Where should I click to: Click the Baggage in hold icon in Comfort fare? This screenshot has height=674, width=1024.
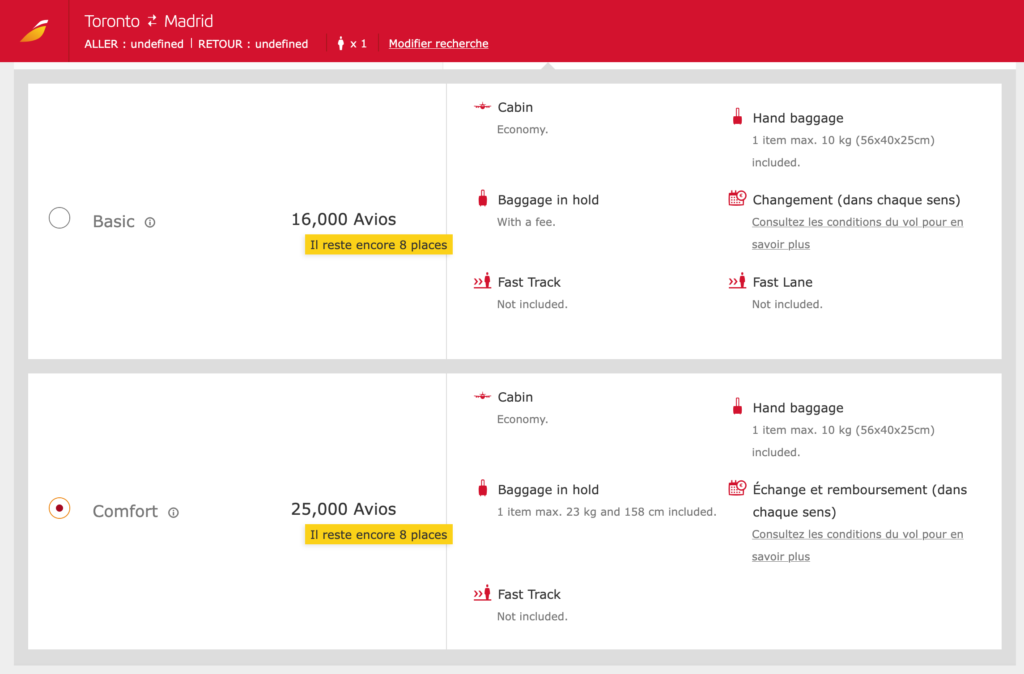click(483, 489)
